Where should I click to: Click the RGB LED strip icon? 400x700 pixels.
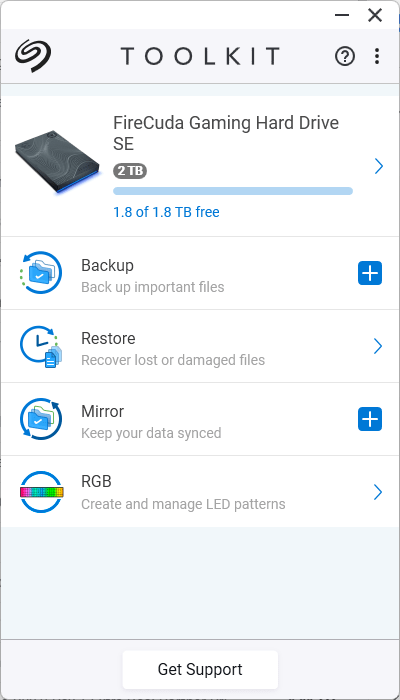42,492
